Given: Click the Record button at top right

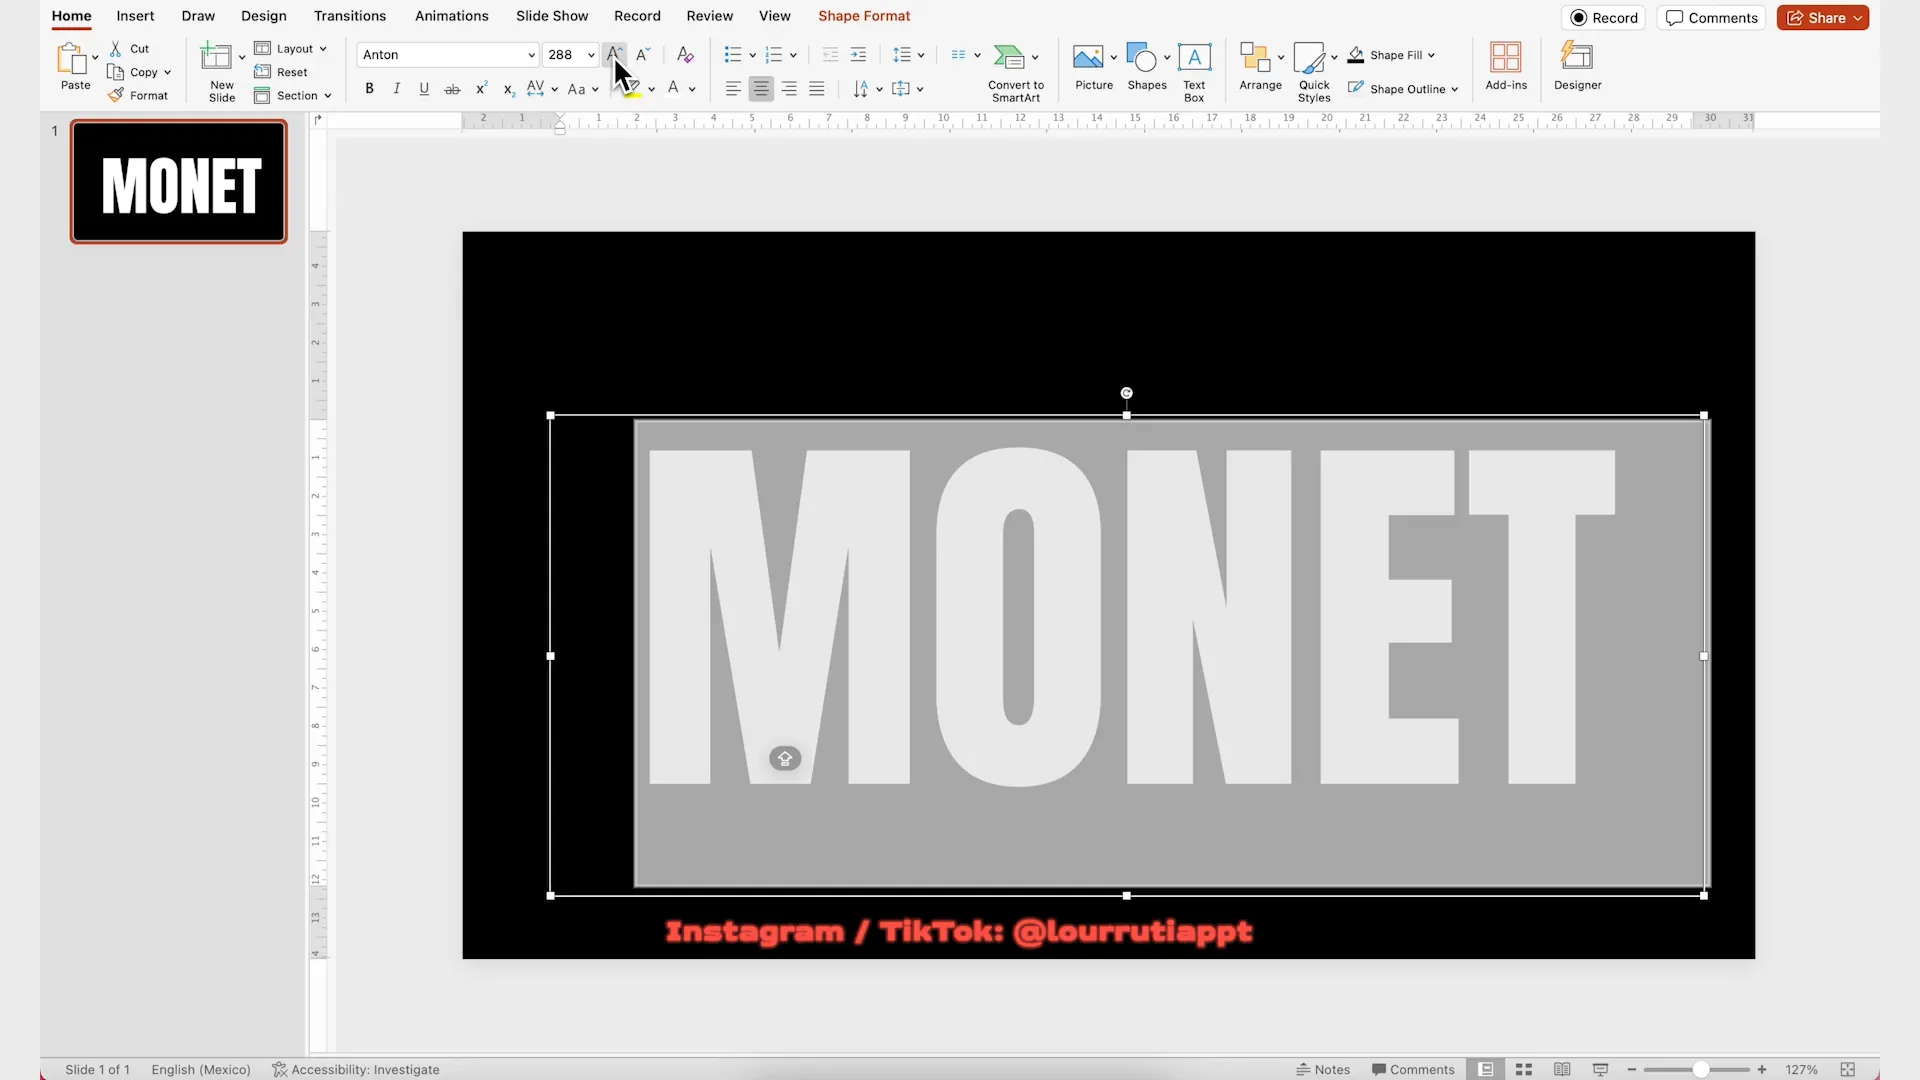Looking at the screenshot, I should (x=1603, y=18).
